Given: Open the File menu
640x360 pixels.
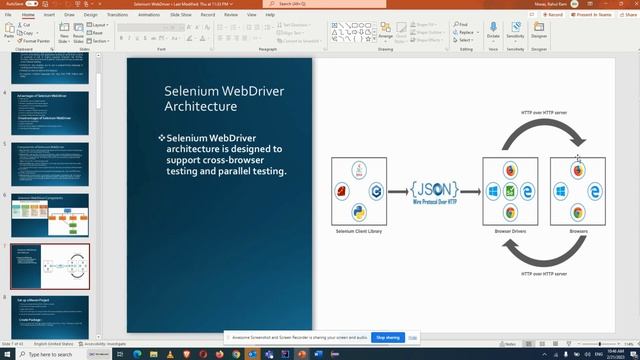Looking at the screenshot, I should click(8, 15).
